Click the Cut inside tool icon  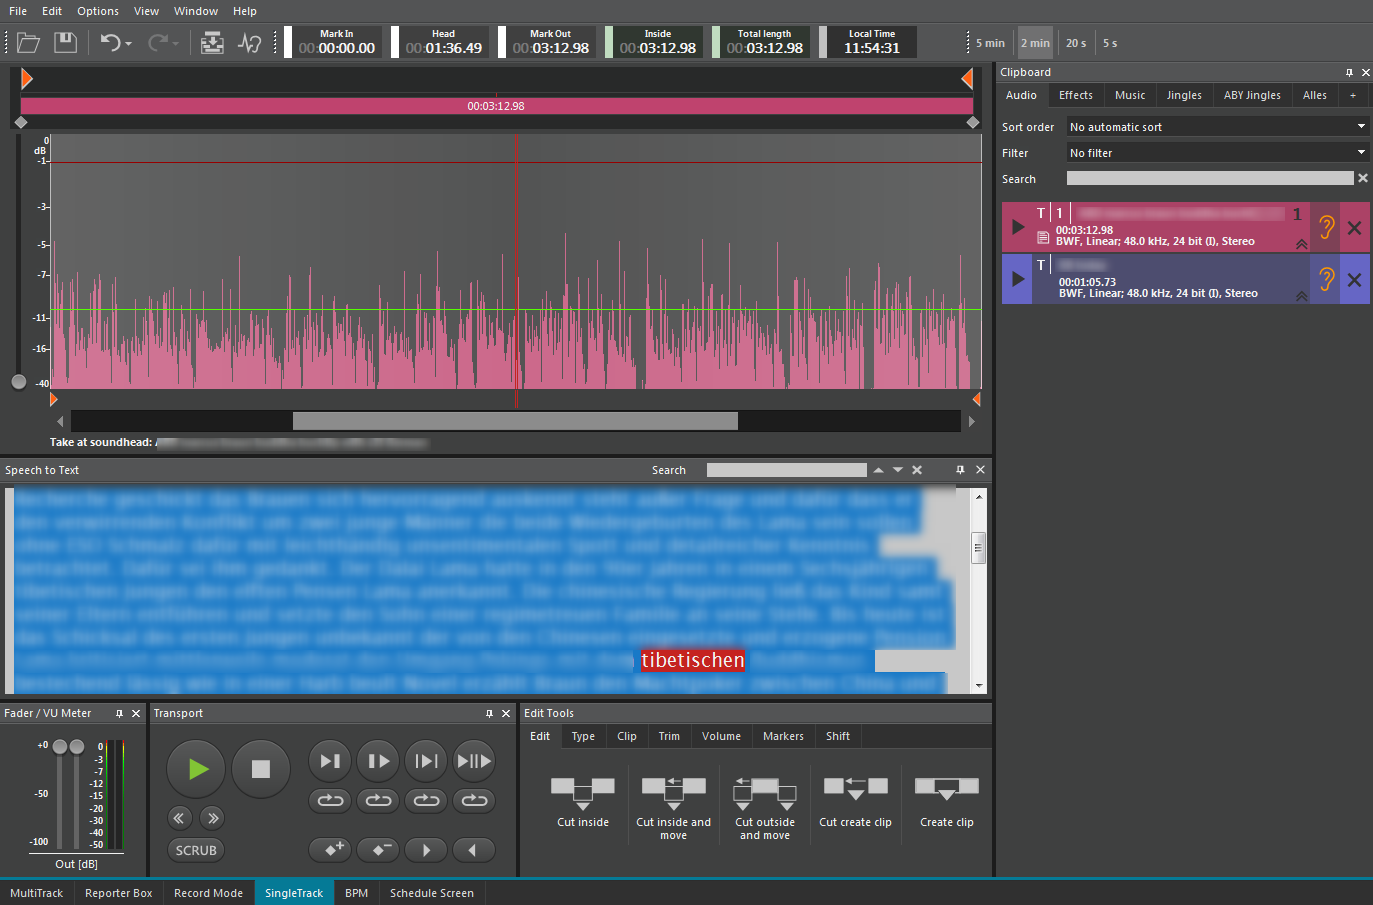[x=582, y=793]
